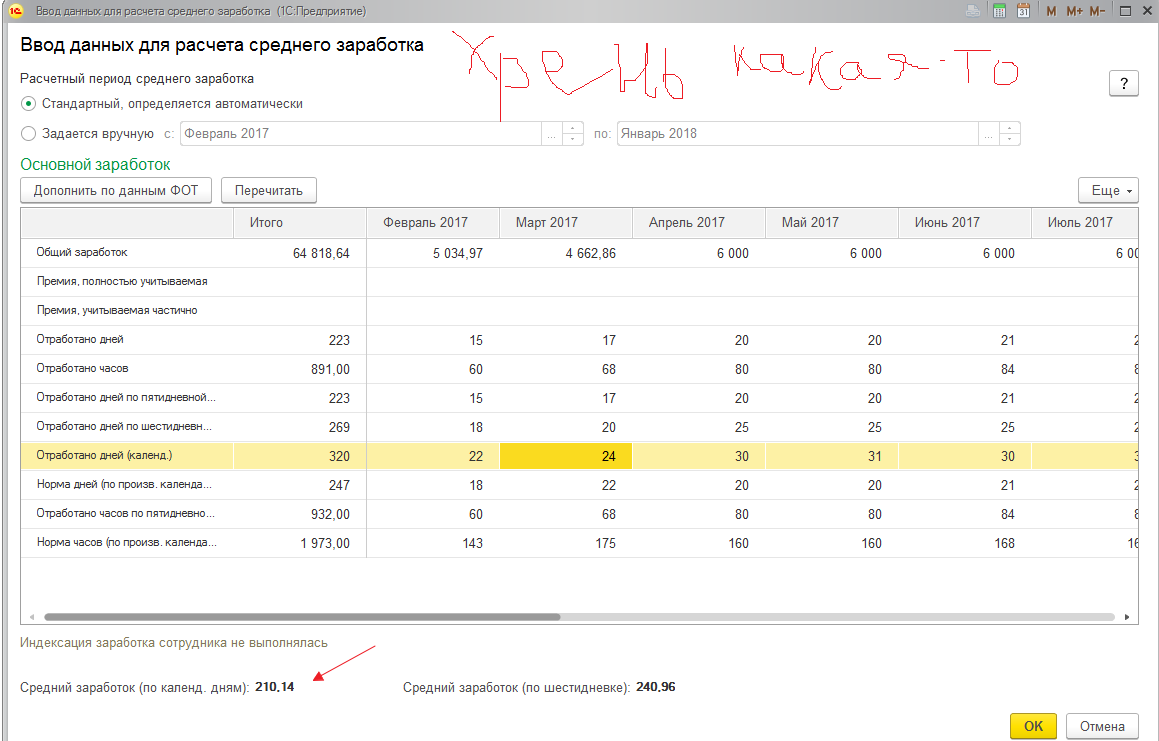Click the M- subtract from memory icon
Image resolution: width=1159 pixels, height=741 pixels.
(1097, 11)
